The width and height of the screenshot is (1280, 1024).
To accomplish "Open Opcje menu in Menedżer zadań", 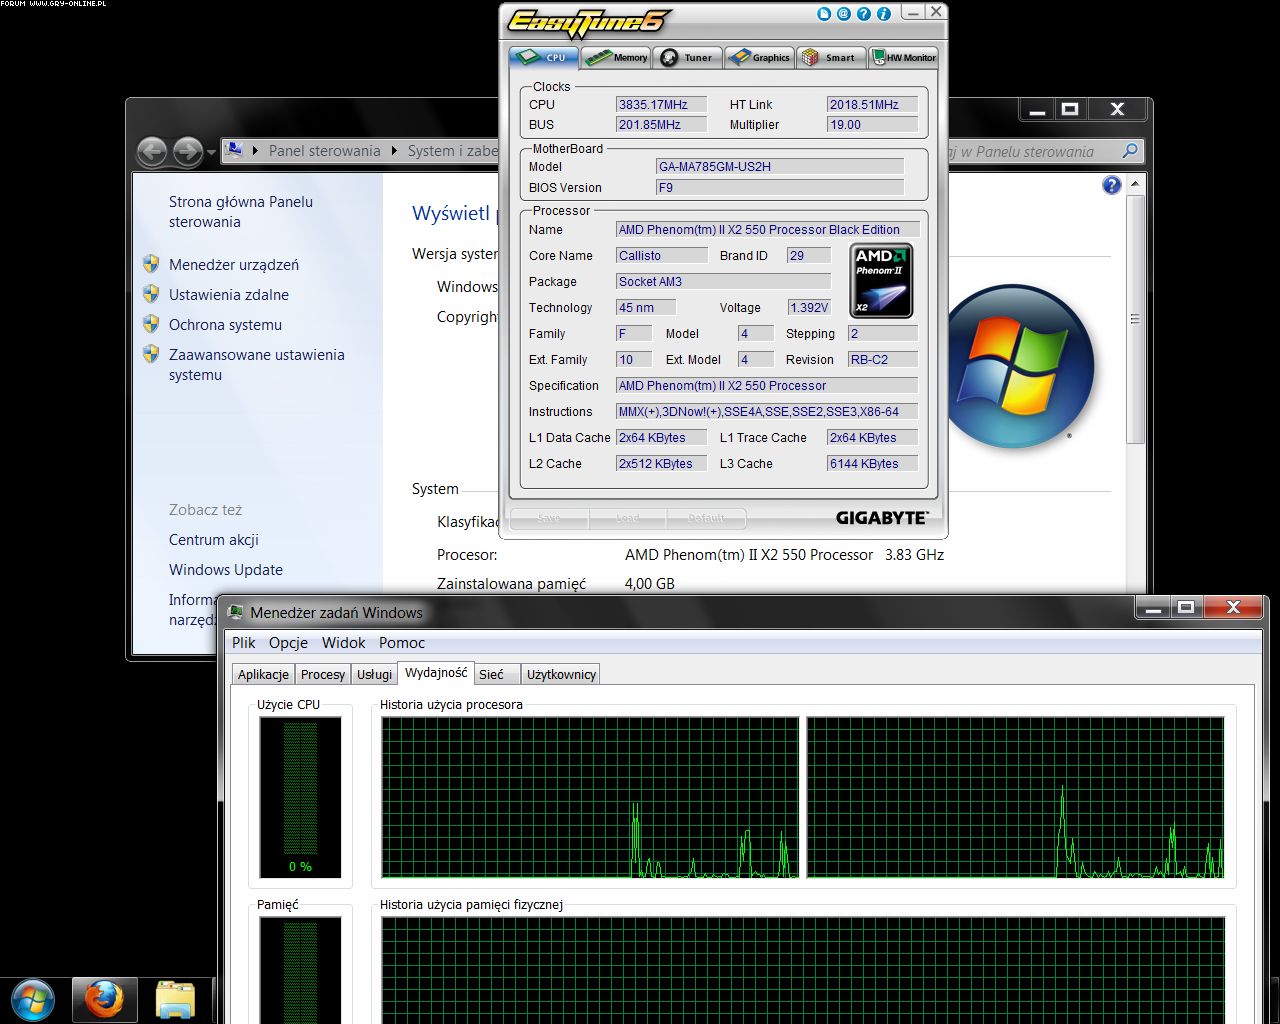I will 288,643.
